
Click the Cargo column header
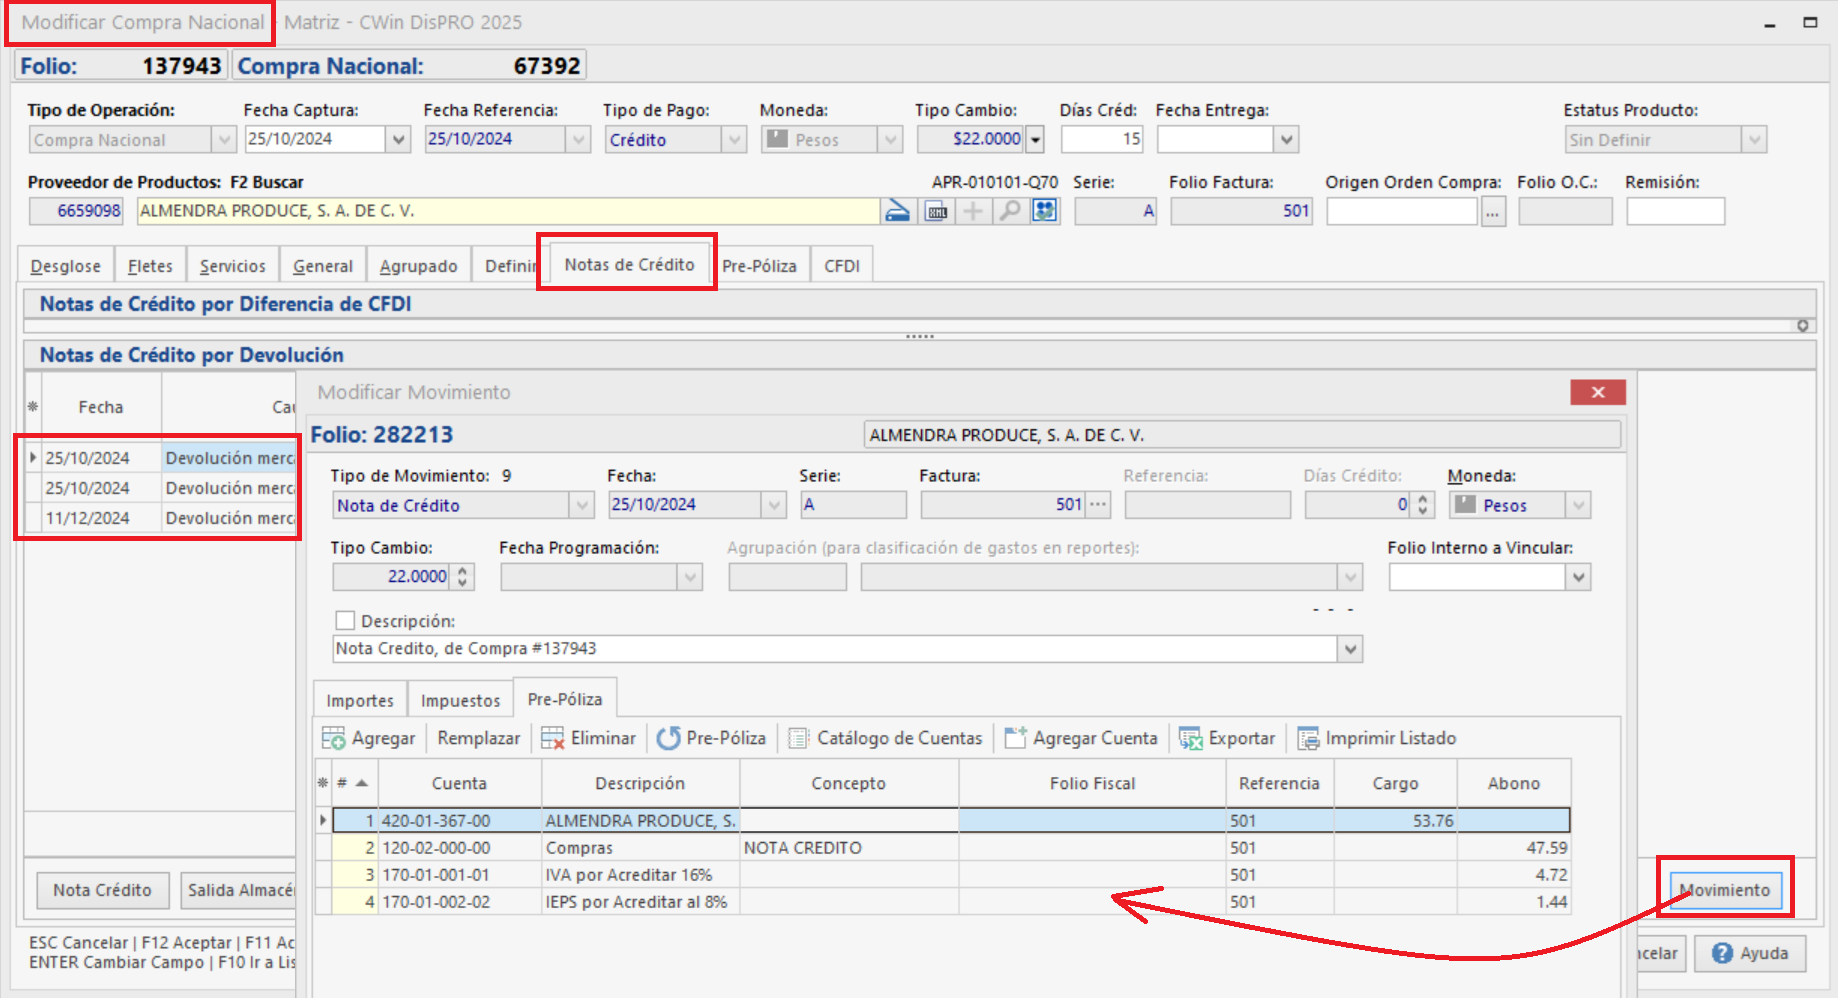[1395, 783]
